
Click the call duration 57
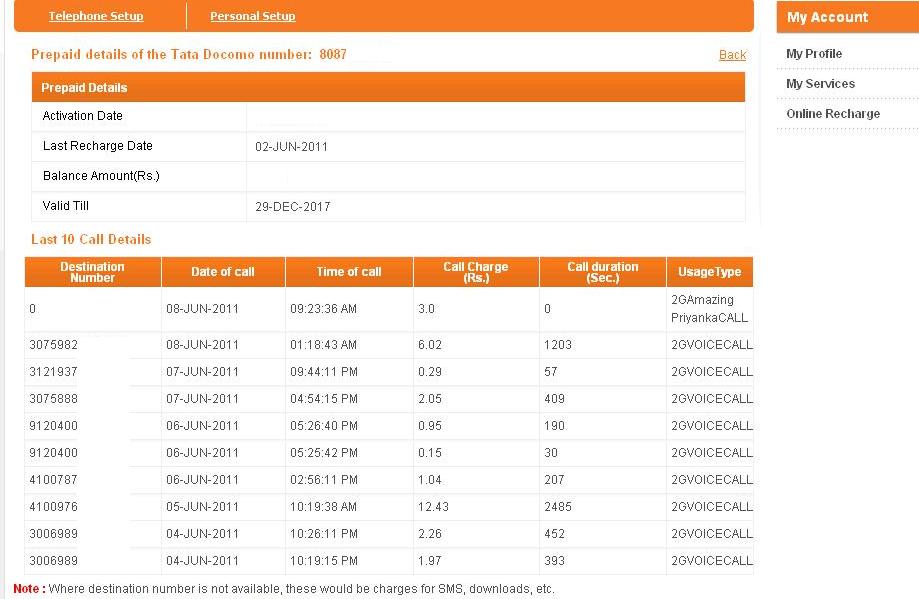coord(550,372)
